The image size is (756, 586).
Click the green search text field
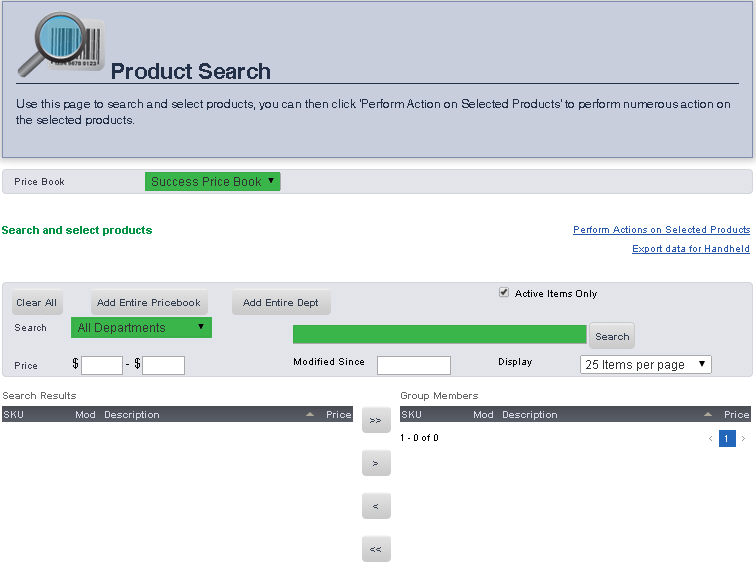(x=439, y=334)
